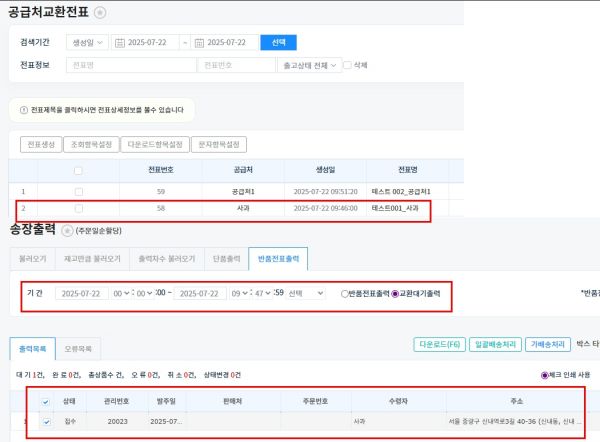Open the 출고상태 전체 dropdown
Image resolution: width=600 pixels, height=442 pixels.
[x=307, y=65]
